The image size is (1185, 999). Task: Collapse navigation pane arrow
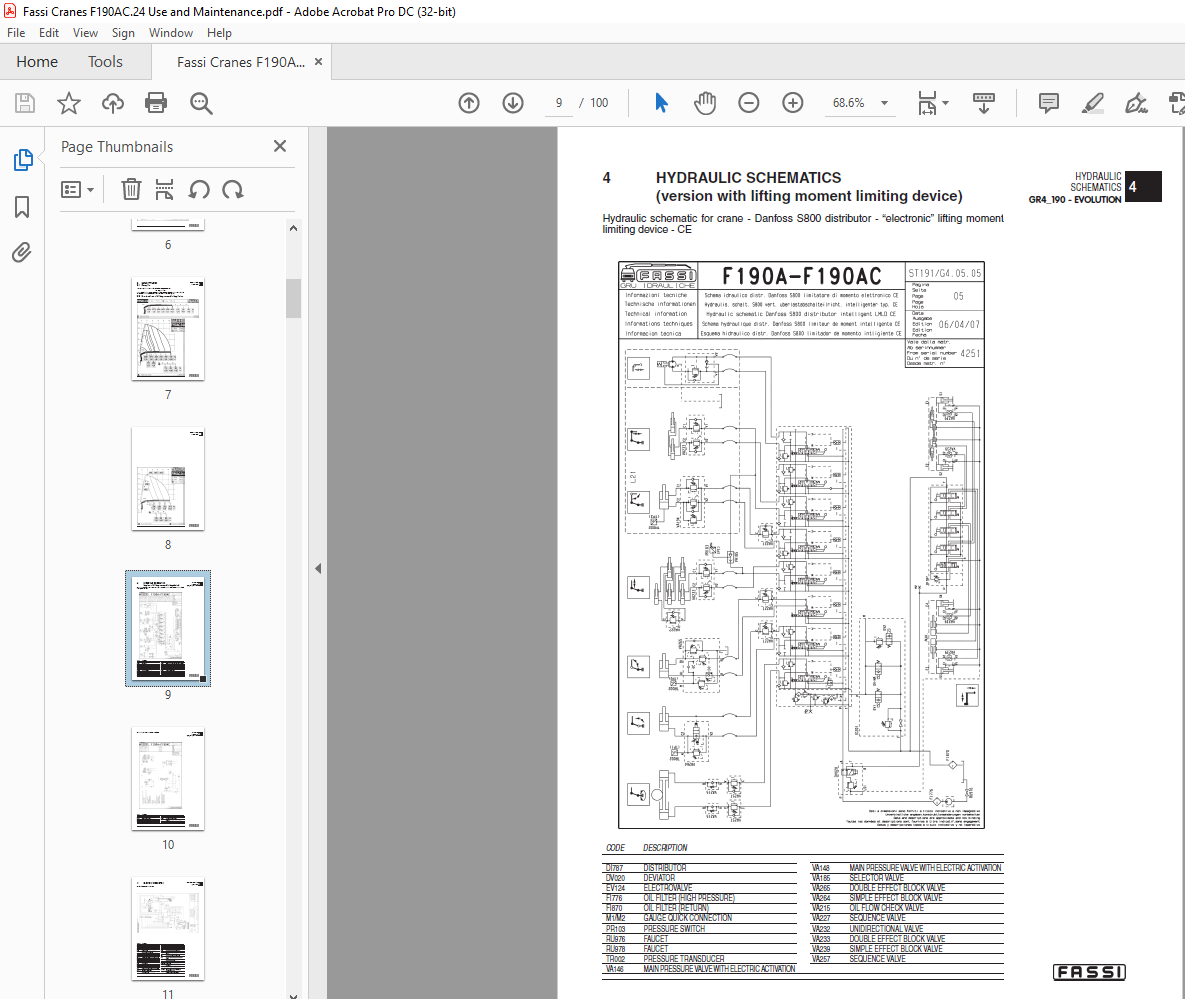[x=318, y=568]
